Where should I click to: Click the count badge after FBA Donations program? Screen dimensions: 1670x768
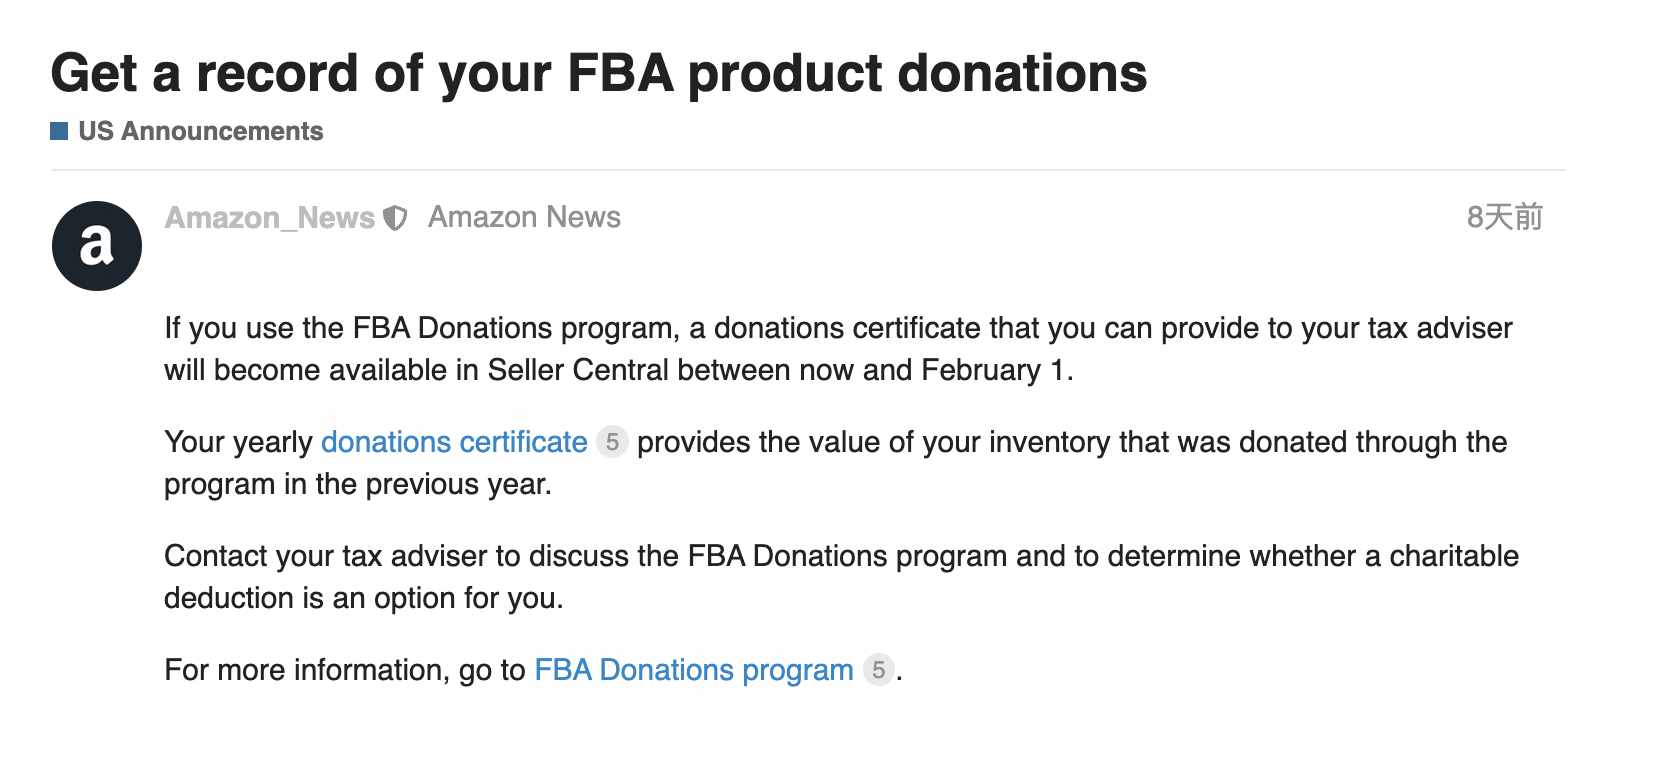878,669
